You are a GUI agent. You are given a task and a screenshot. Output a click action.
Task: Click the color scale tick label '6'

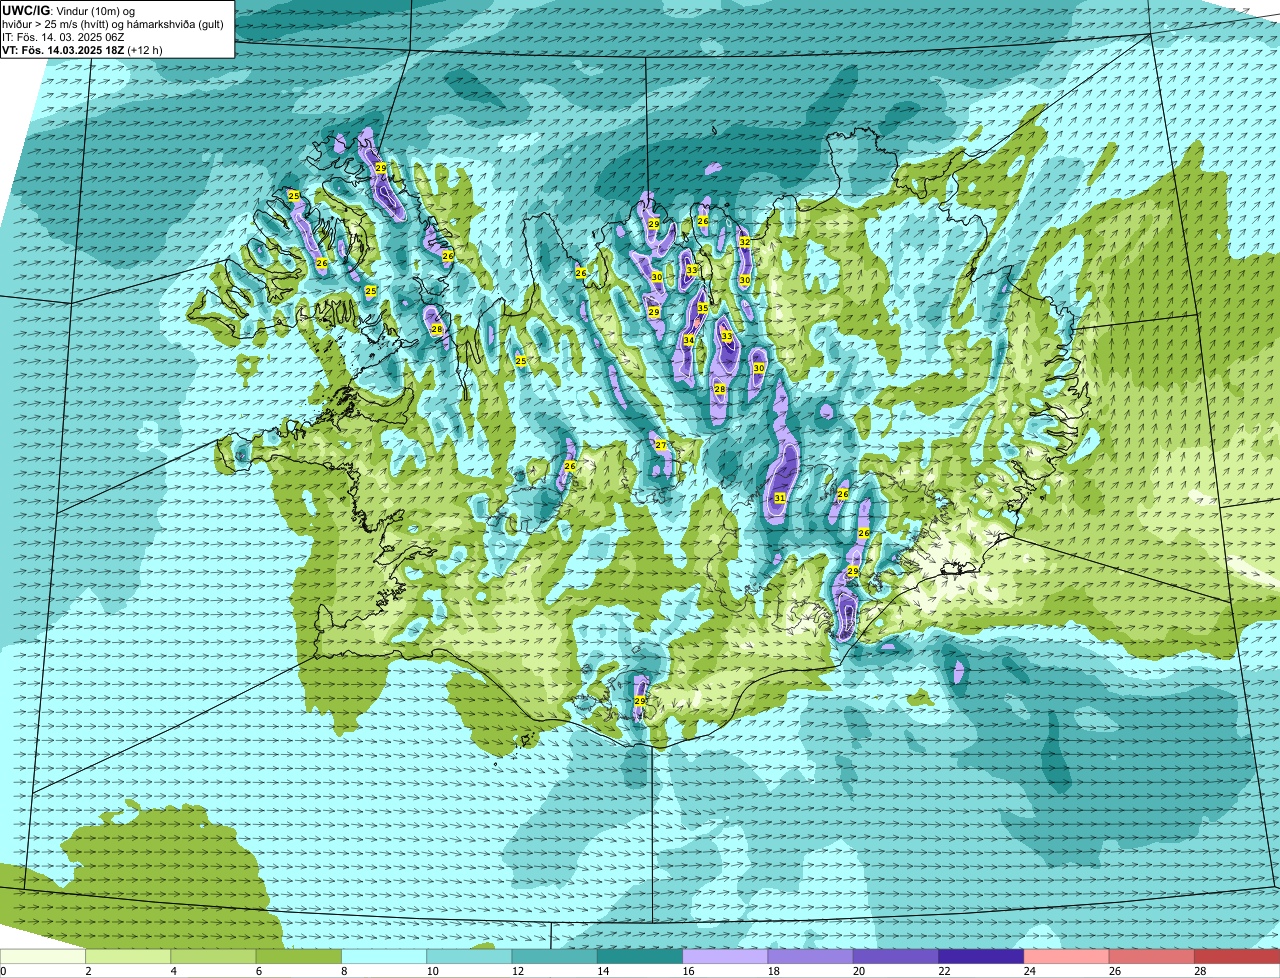(258, 971)
